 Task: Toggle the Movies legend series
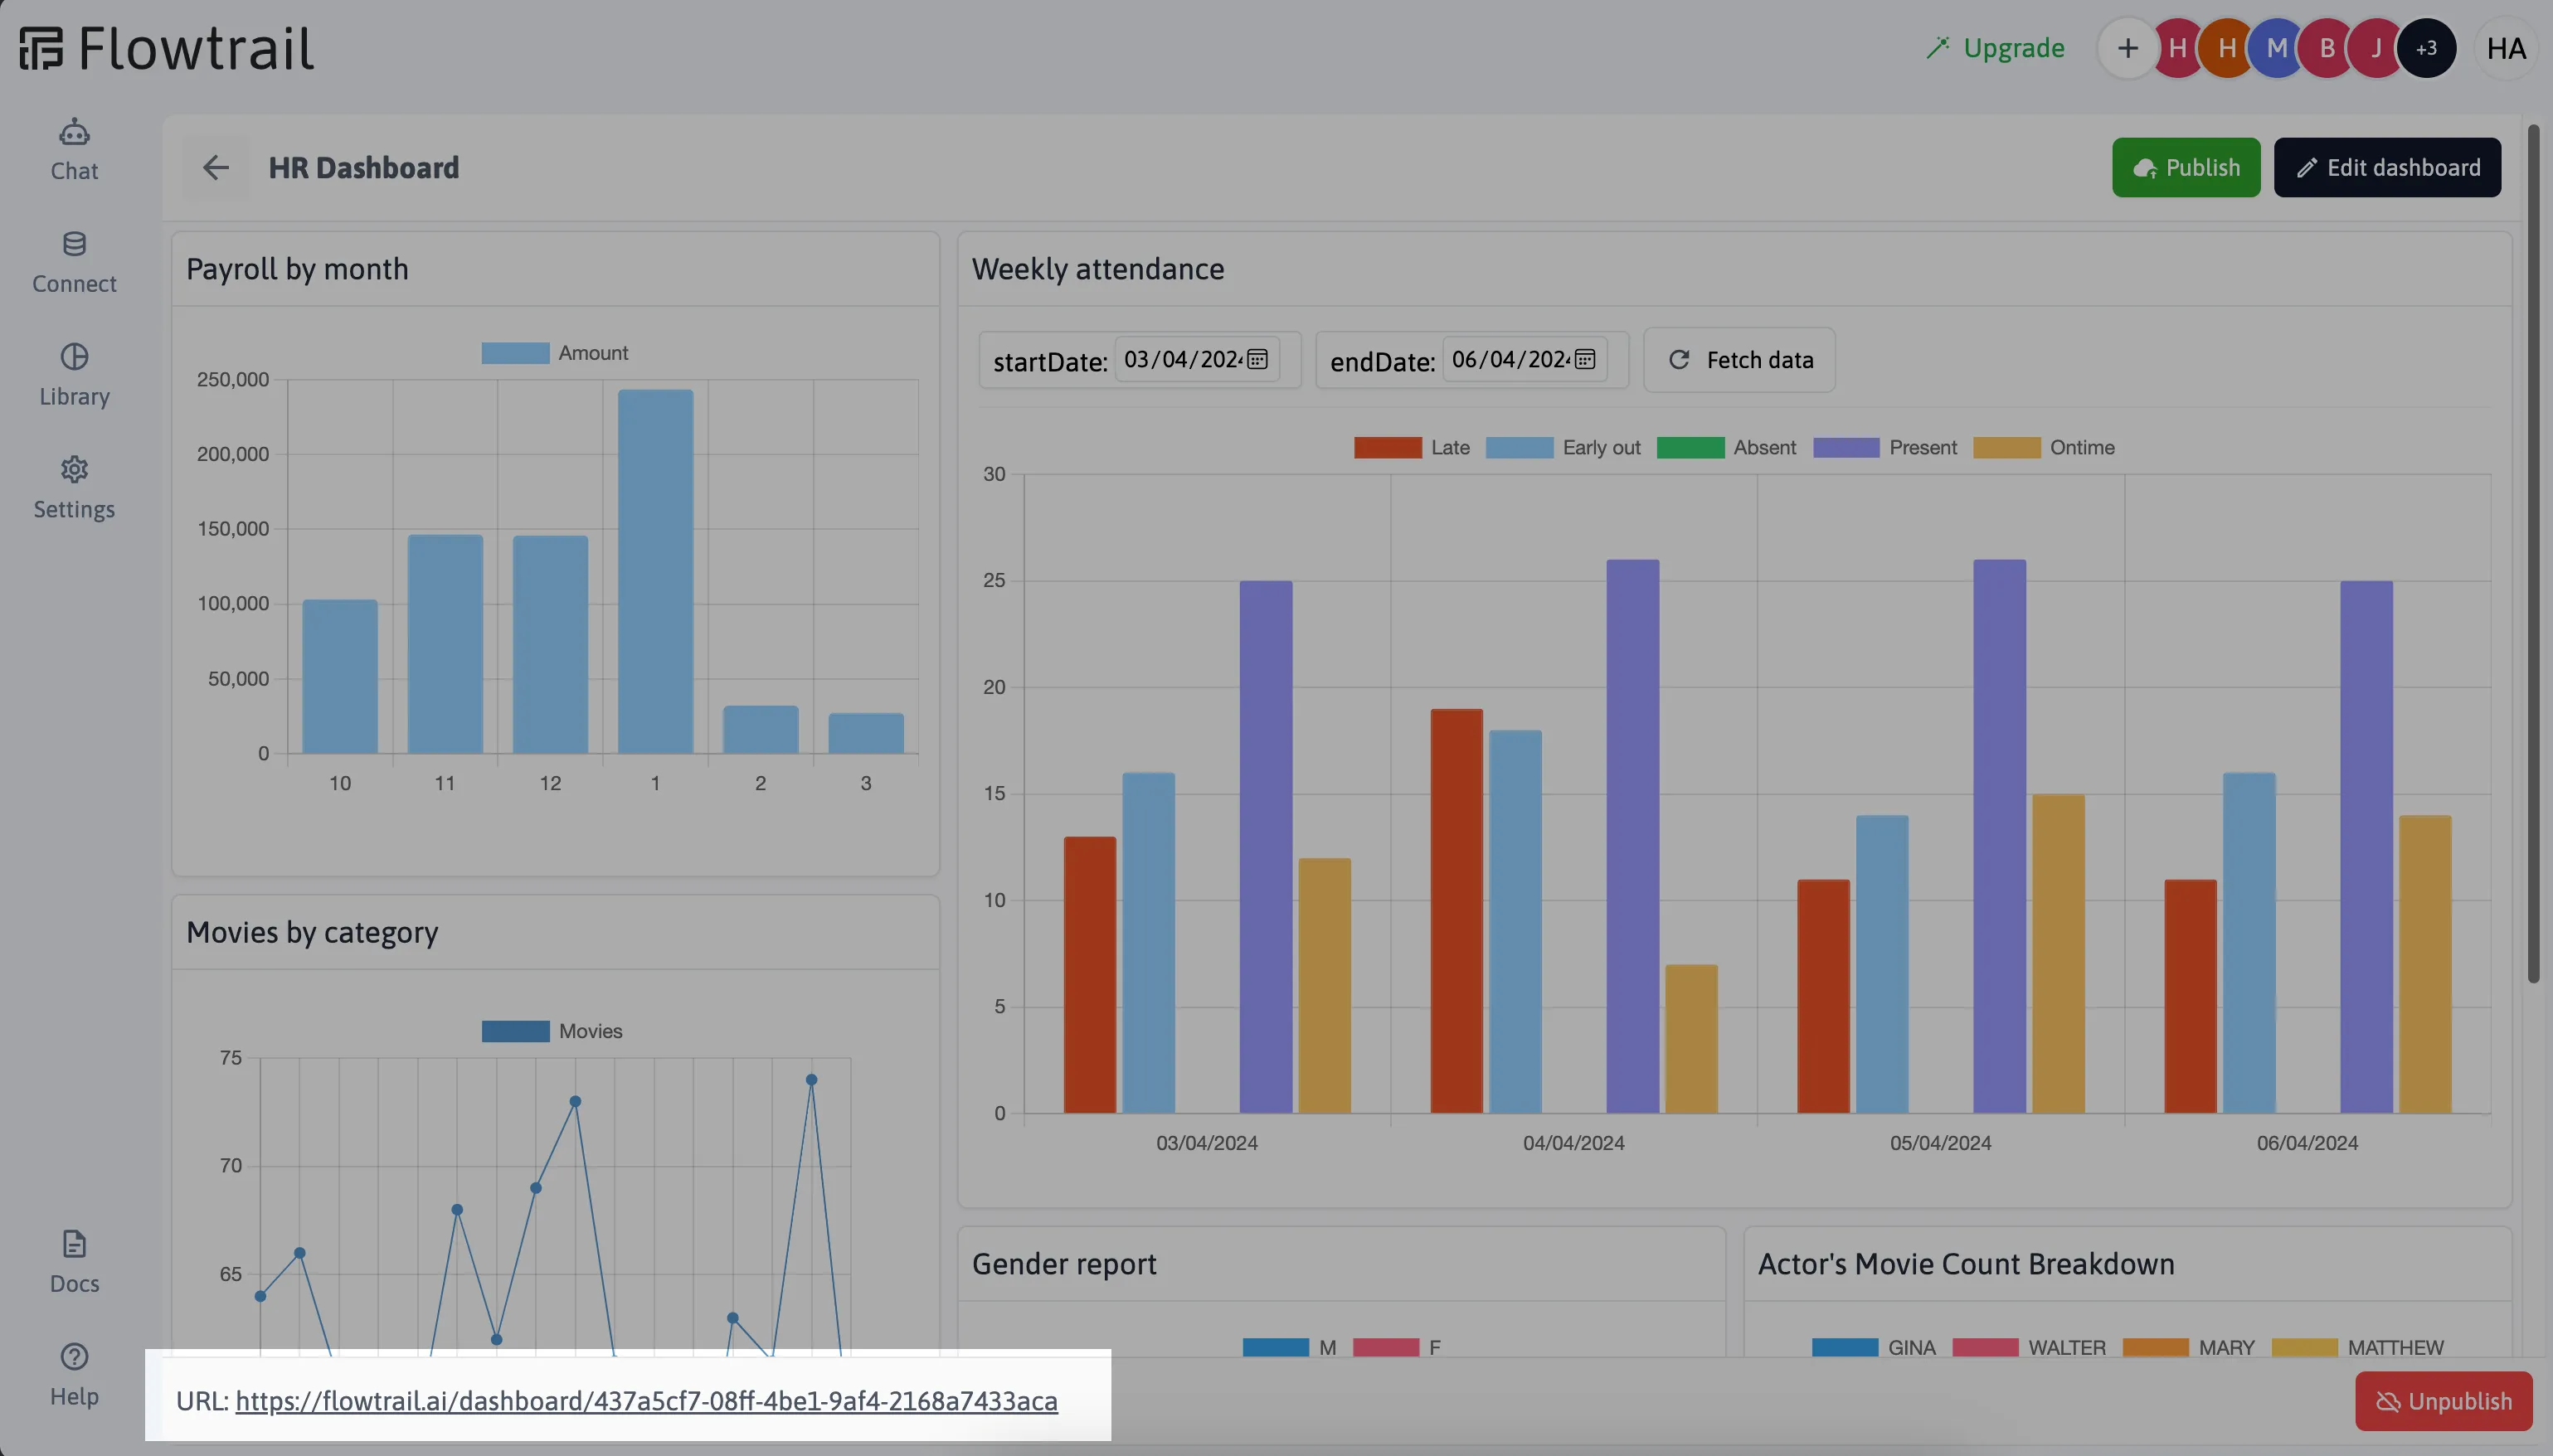552,1031
